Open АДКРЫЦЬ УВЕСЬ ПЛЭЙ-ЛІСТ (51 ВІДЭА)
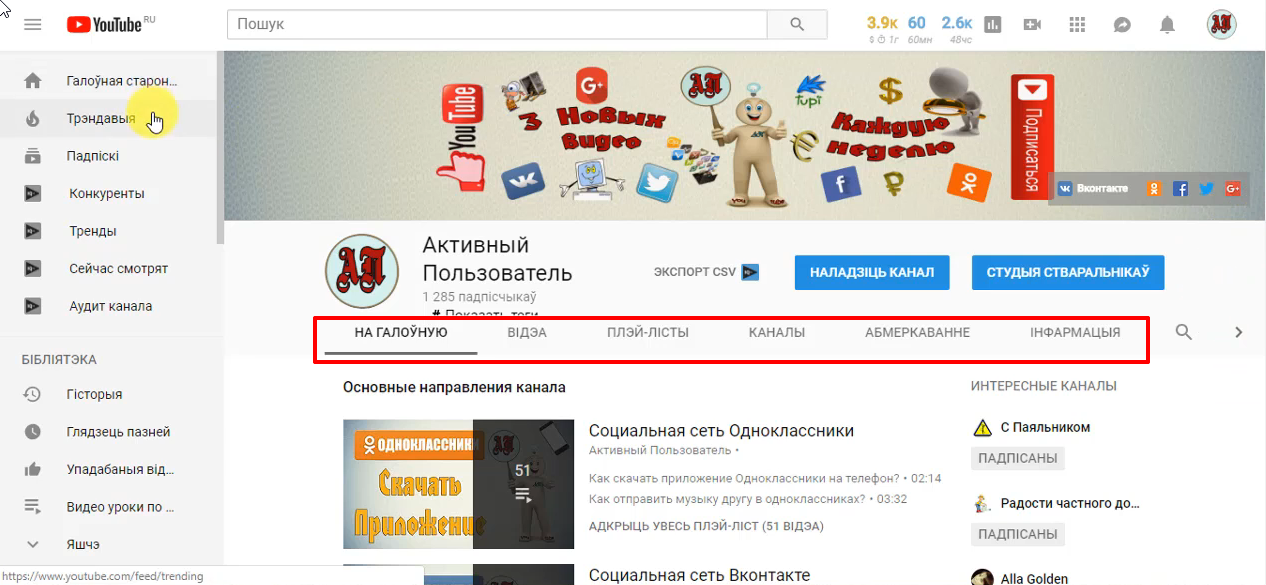The image size is (1266, 585). click(706, 525)
